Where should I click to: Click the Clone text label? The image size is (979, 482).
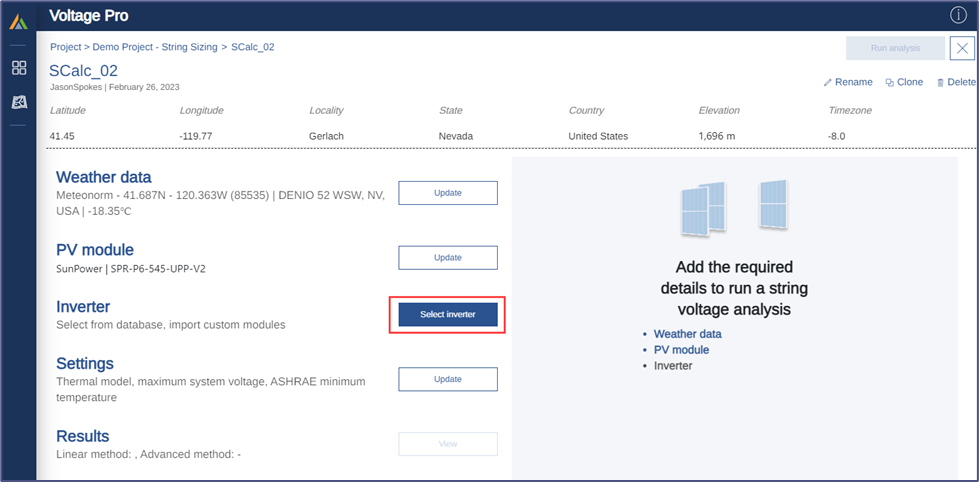click(910, 82)
